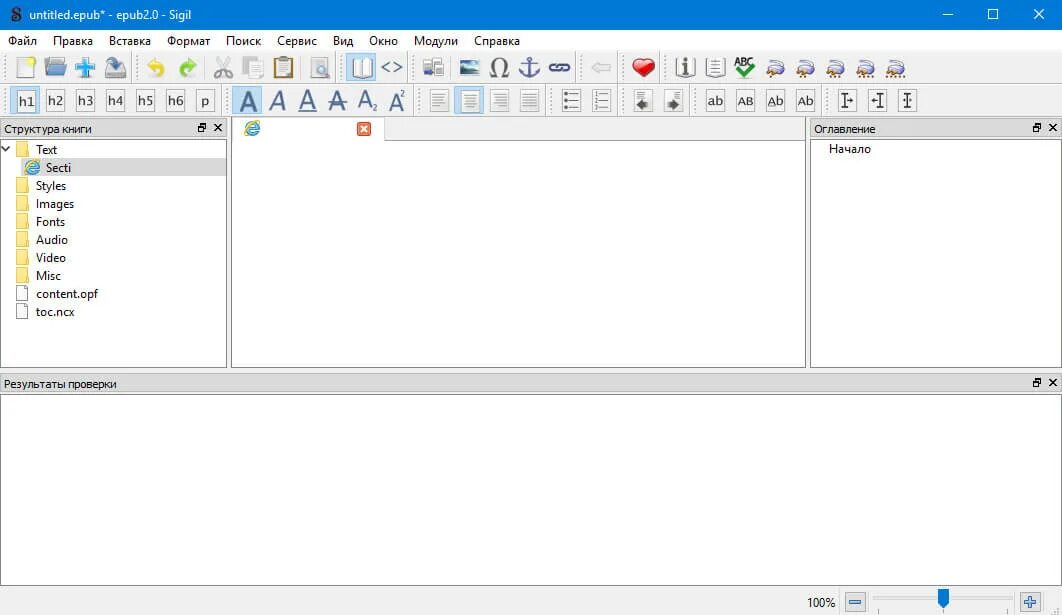Toggle bold formatting

click(x=248, y=100)
